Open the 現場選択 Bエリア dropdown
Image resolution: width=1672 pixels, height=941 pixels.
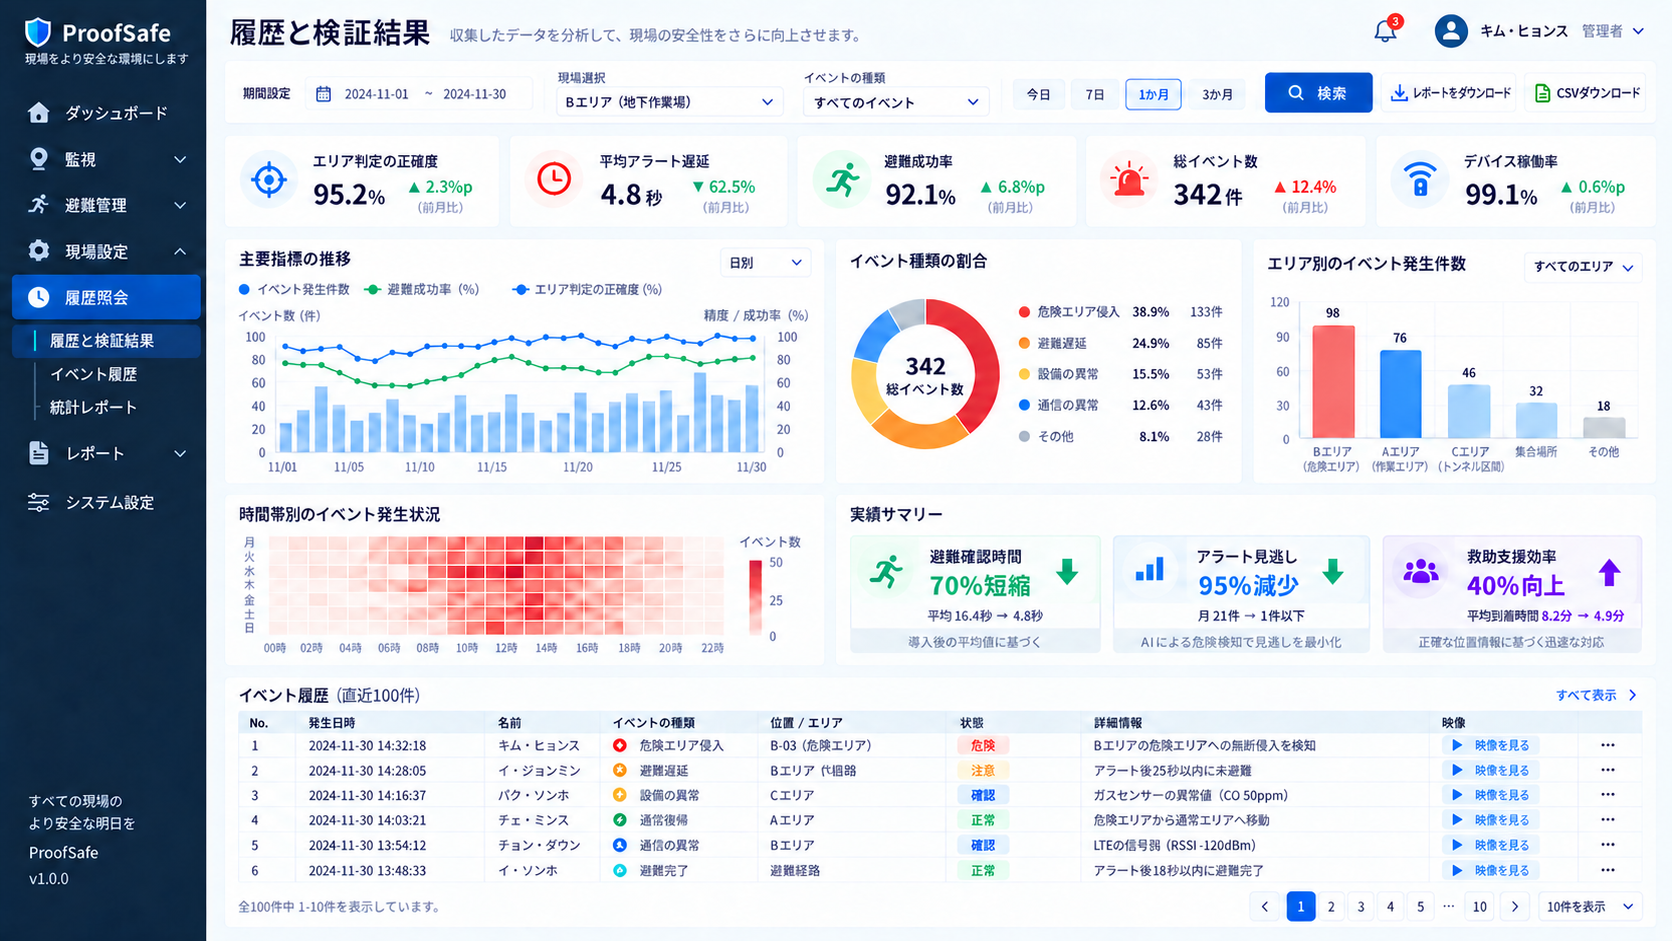coord(668,102)
